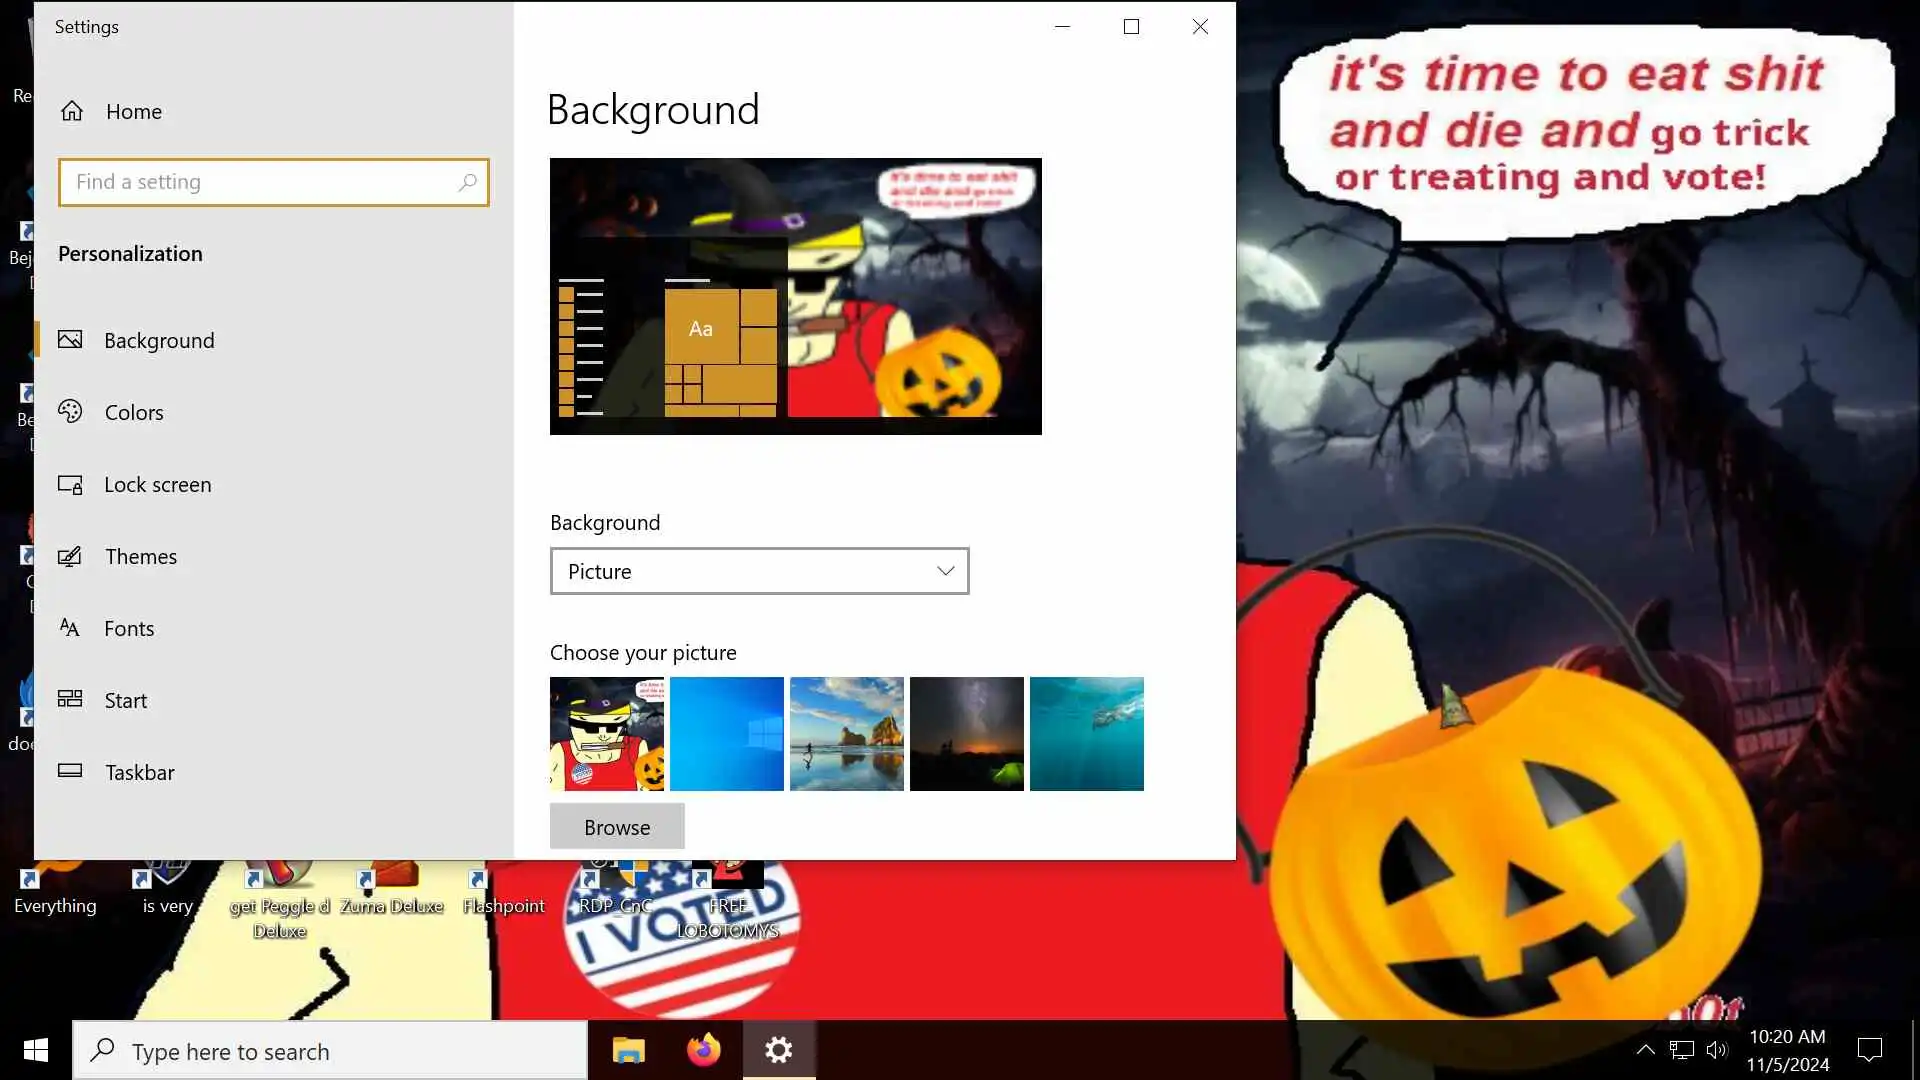Choose the underwater swimmer wallpaper thumbnail

click(x=1087, y=734)
